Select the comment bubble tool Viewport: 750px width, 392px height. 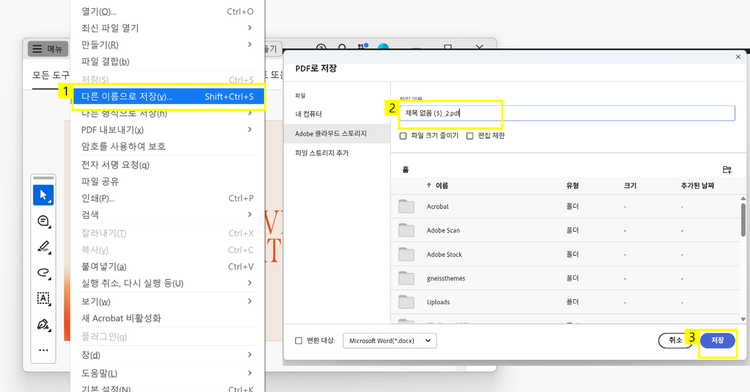[43, 221]
